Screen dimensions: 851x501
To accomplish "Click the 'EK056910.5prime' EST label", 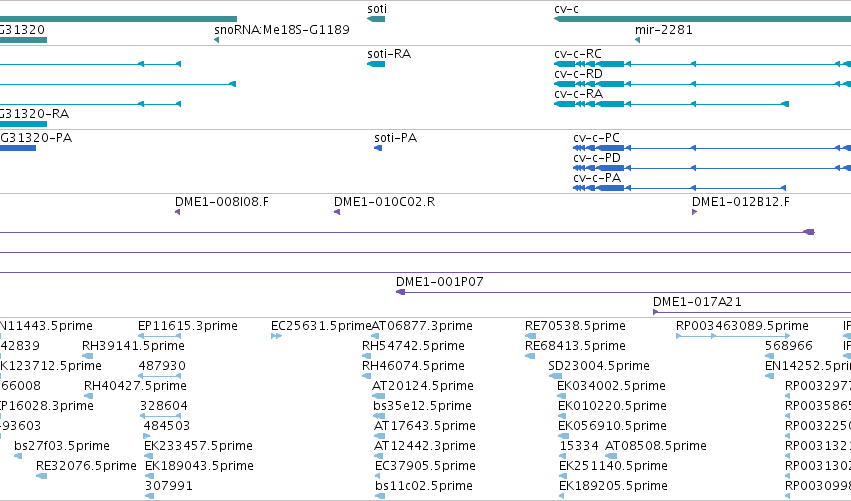I will [x=612, y=426].
